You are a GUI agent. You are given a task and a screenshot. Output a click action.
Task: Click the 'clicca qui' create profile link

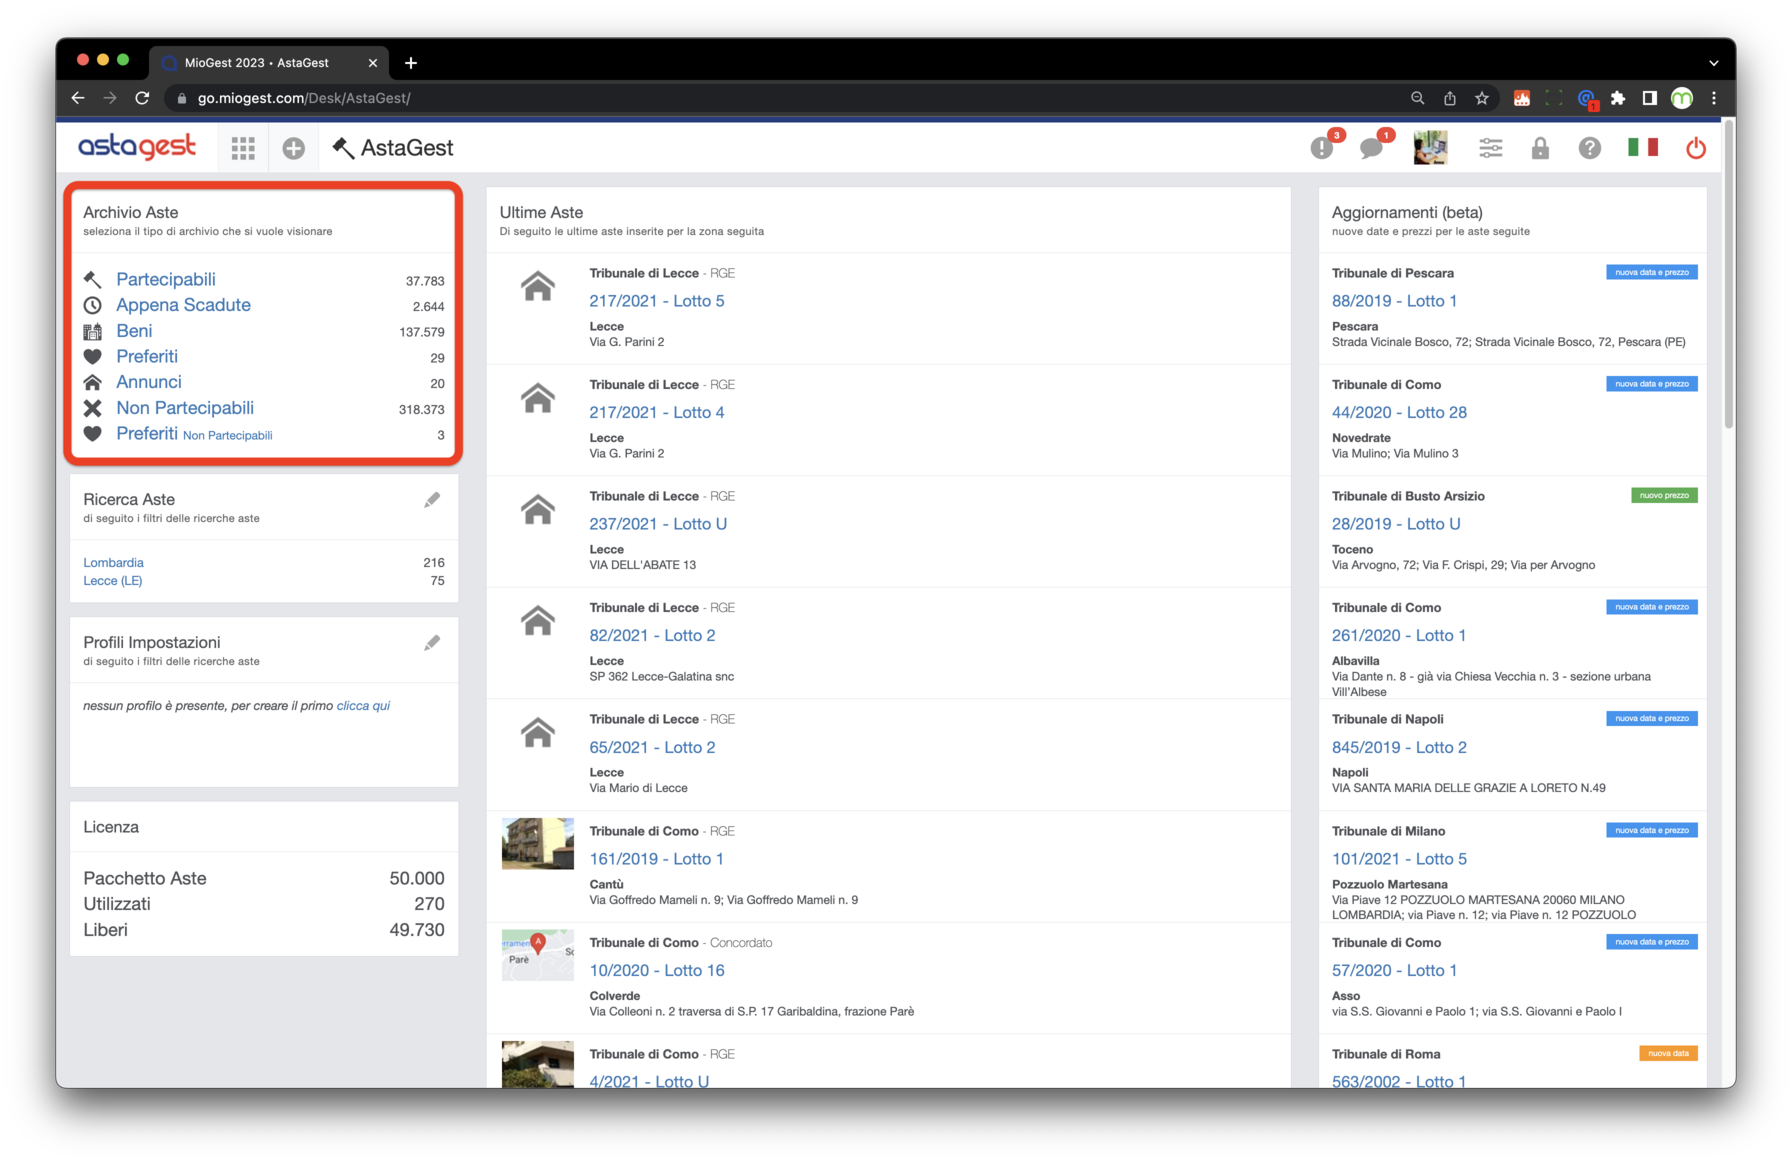pos(363,705)
